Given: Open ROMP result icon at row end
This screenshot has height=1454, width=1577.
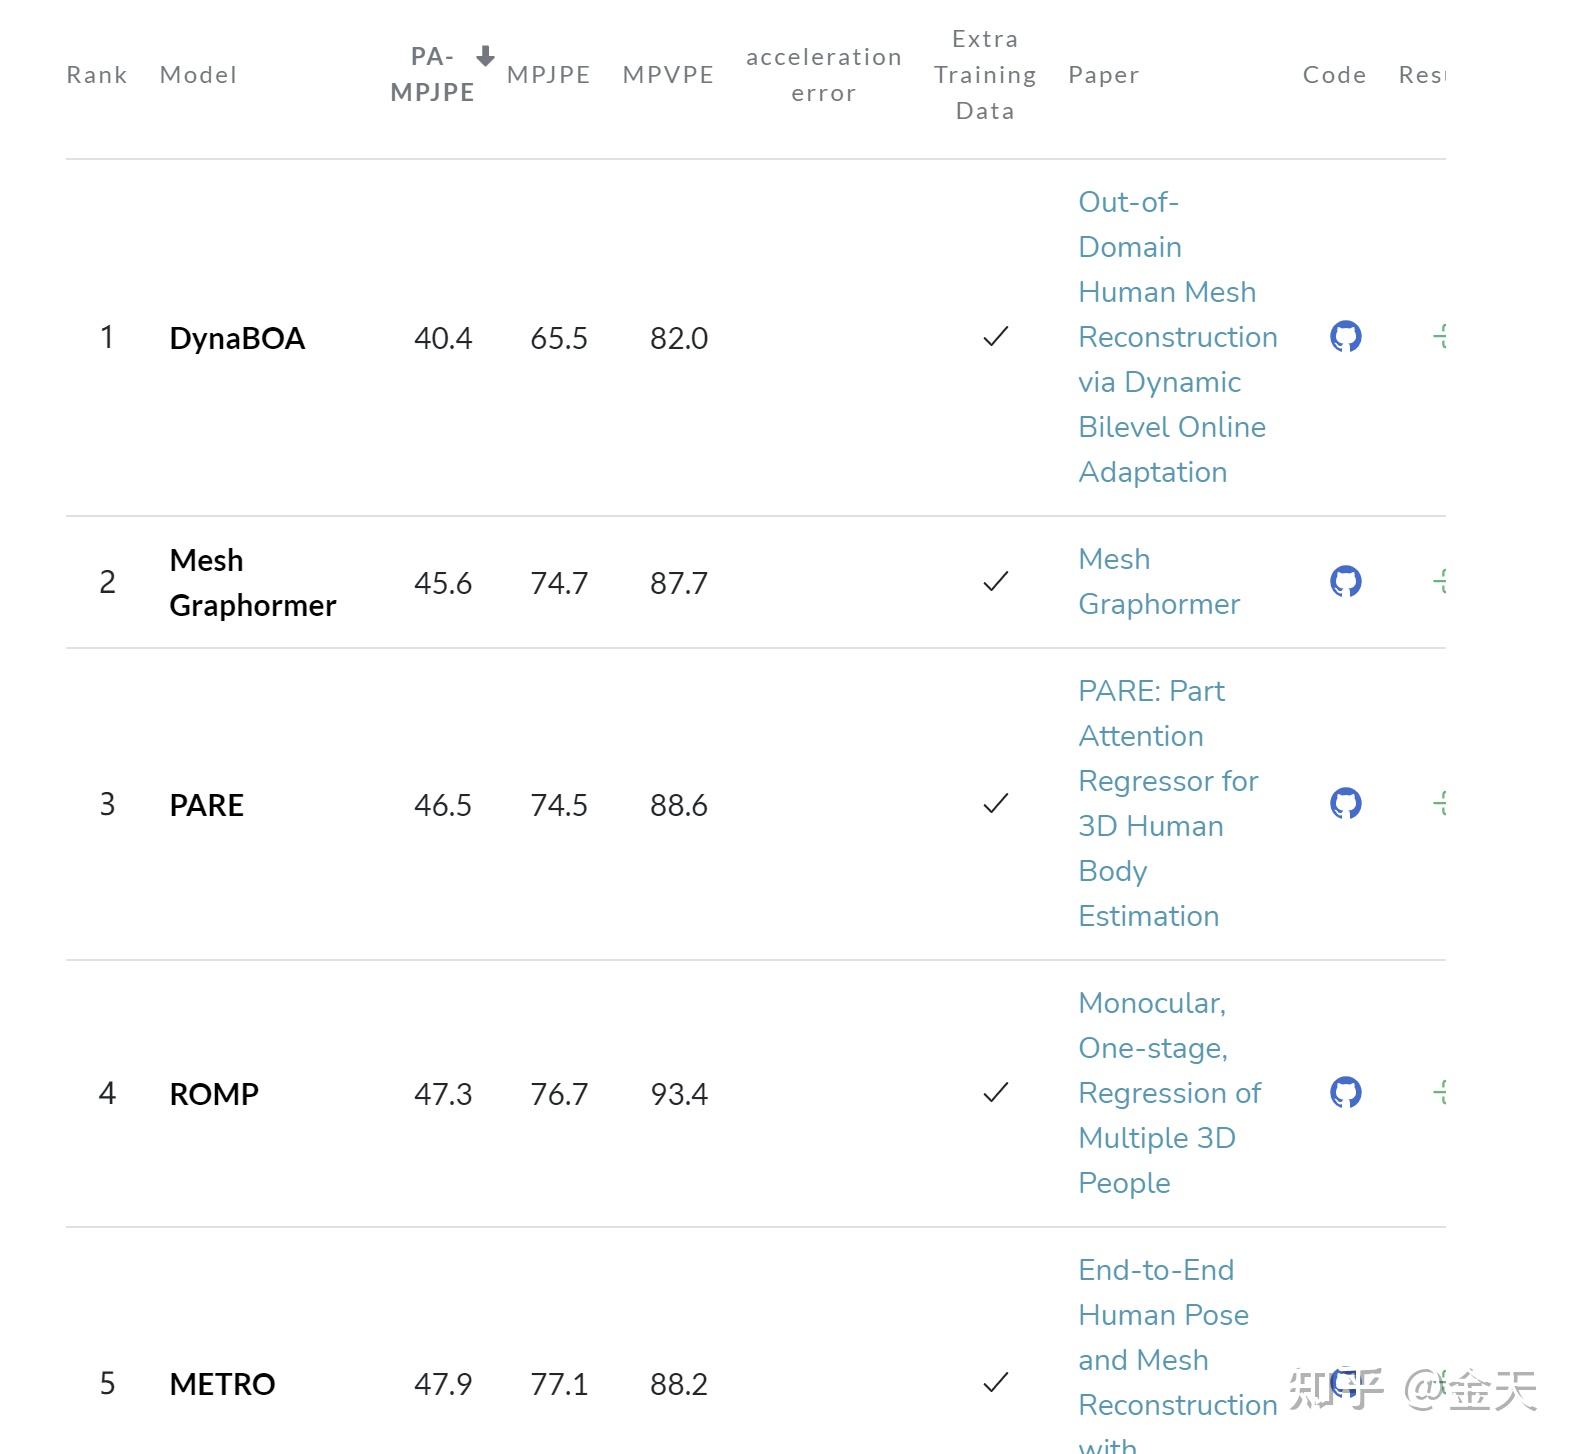Looking at the screenshot, I should tap(1439, 1092).
